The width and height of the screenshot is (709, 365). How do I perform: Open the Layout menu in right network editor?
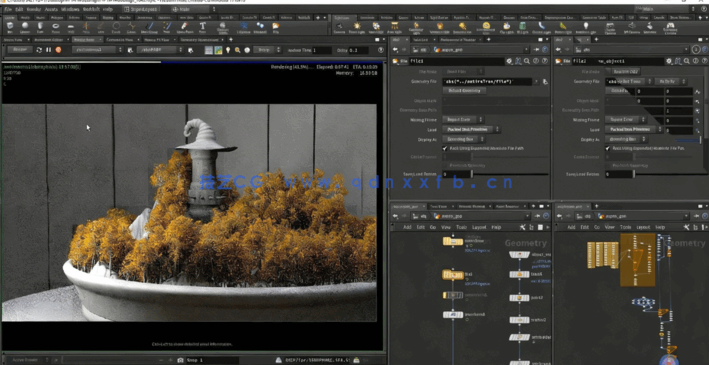tap(643, 227)
